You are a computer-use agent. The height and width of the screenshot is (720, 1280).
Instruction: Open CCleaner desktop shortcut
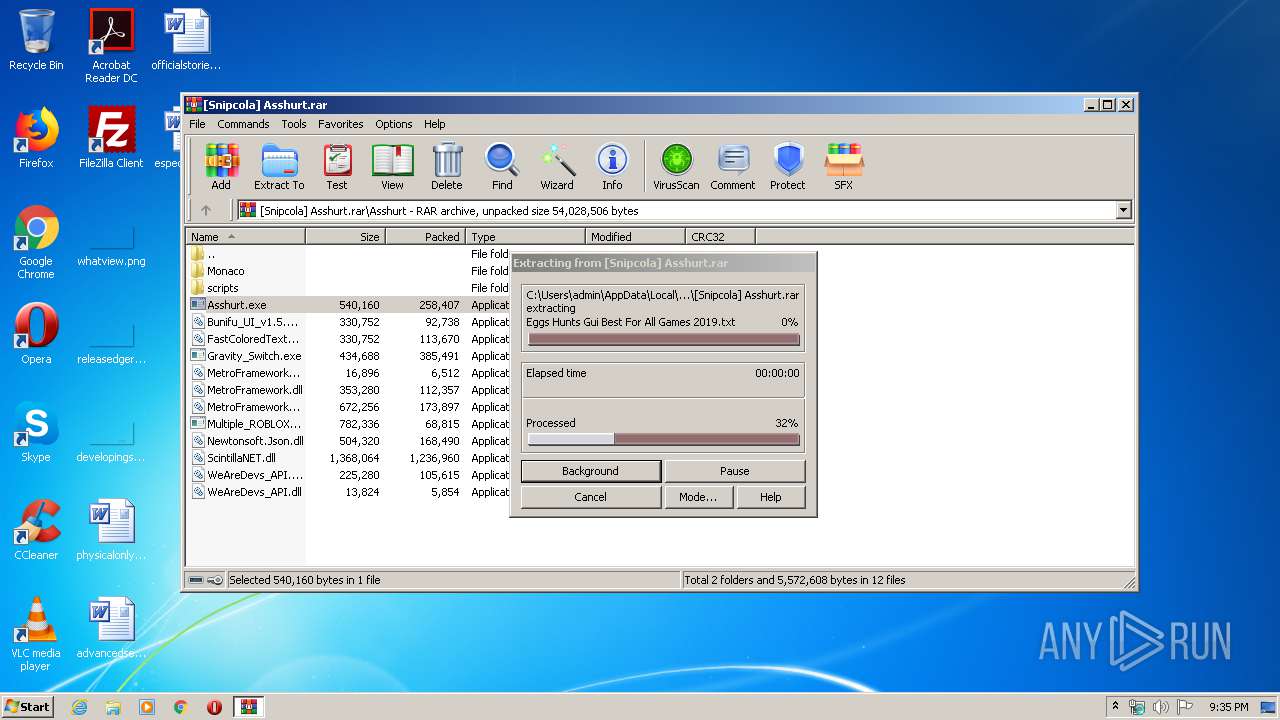36,530
